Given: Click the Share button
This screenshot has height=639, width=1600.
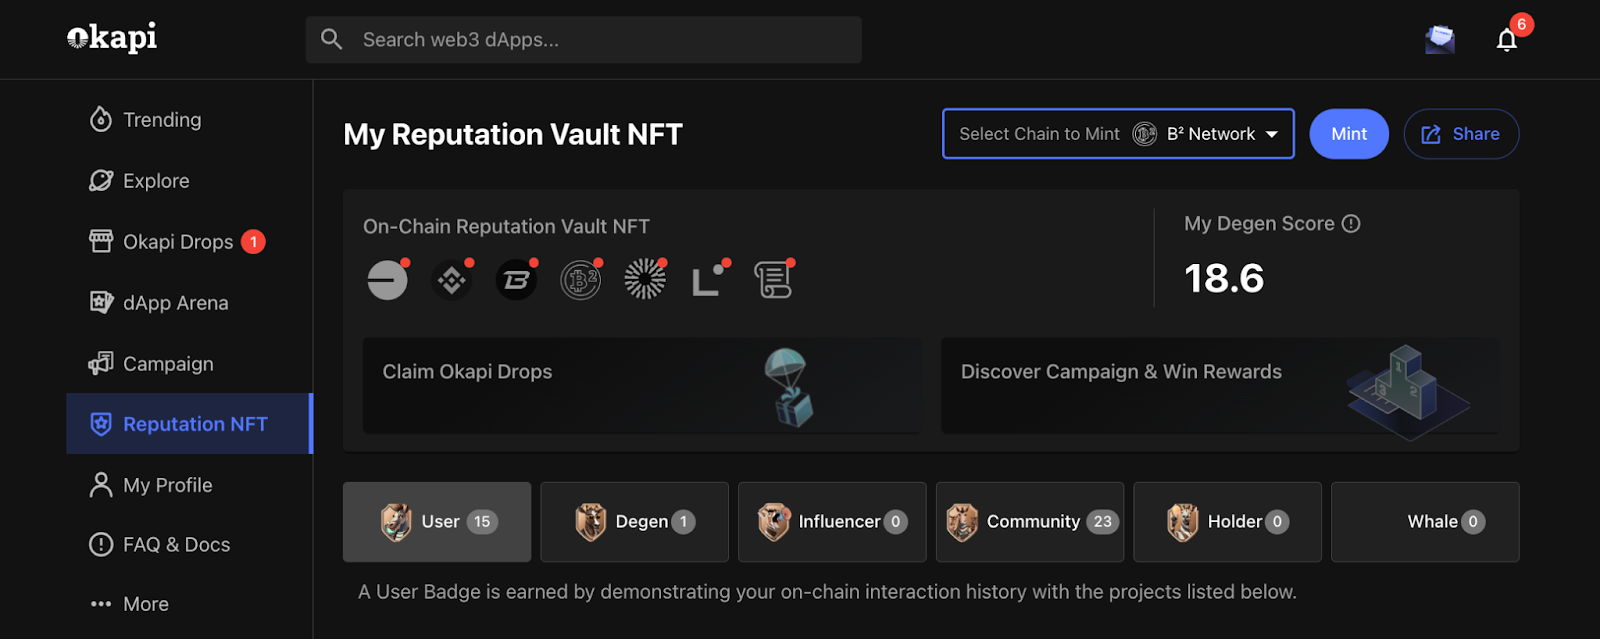Looking at the screenshot, I should click(x=1461, y=134).
